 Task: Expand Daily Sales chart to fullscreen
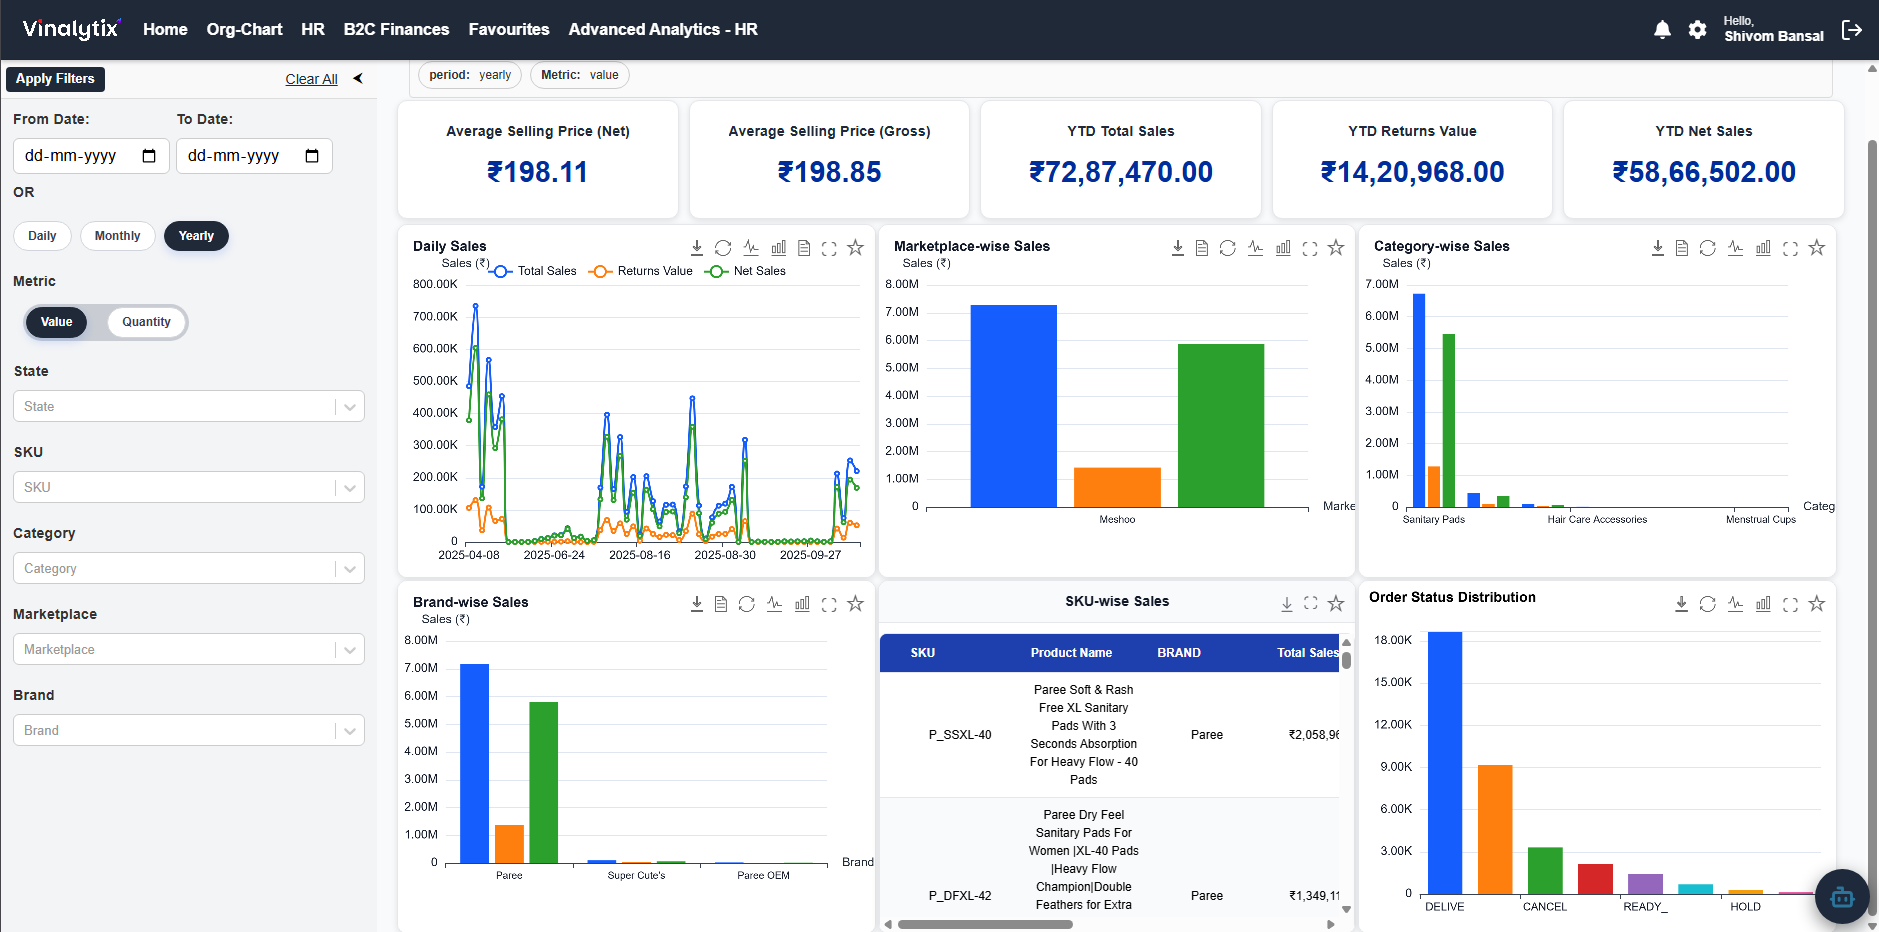tap(829, 248)
